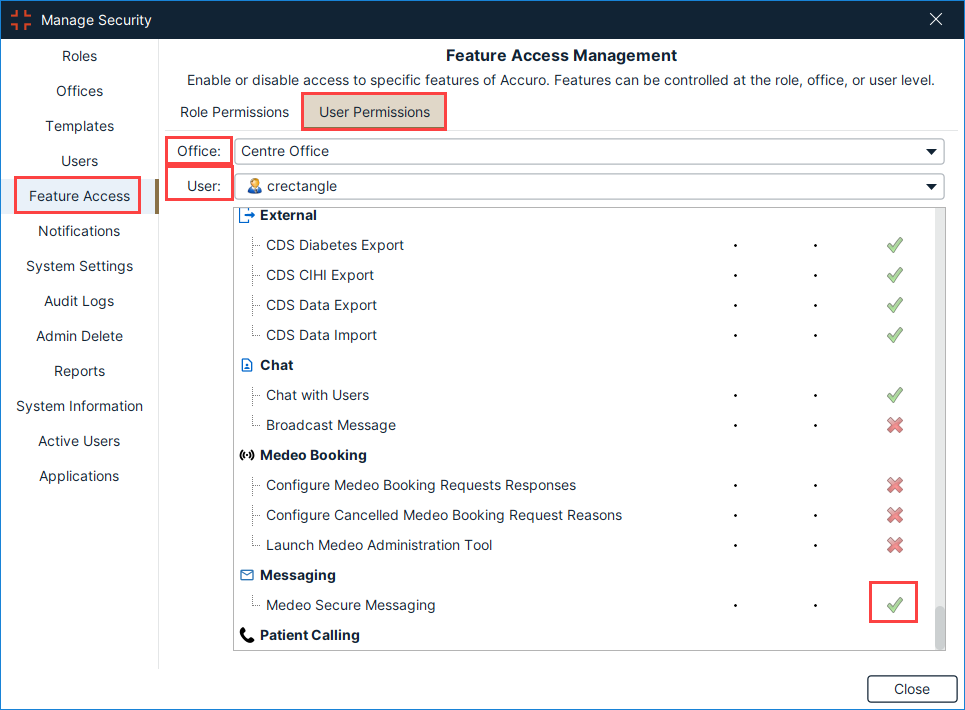Open the Office dropdown
This screenshot has width=965, height=710.
tap(590, 151)
